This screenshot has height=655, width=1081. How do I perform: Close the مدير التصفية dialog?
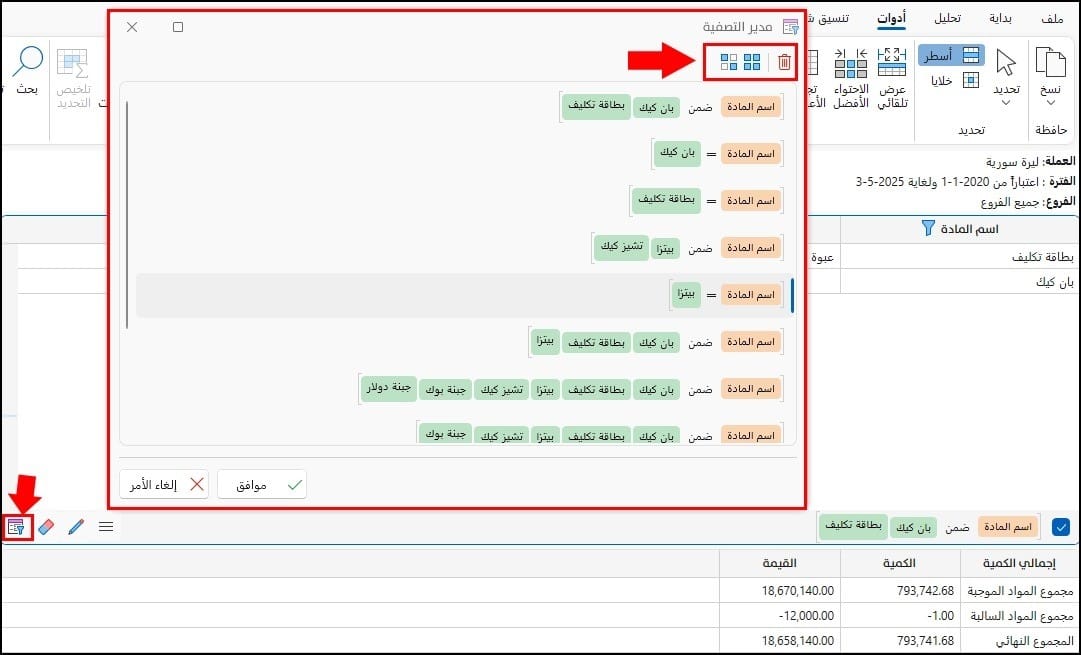click(x=132, y=27)
